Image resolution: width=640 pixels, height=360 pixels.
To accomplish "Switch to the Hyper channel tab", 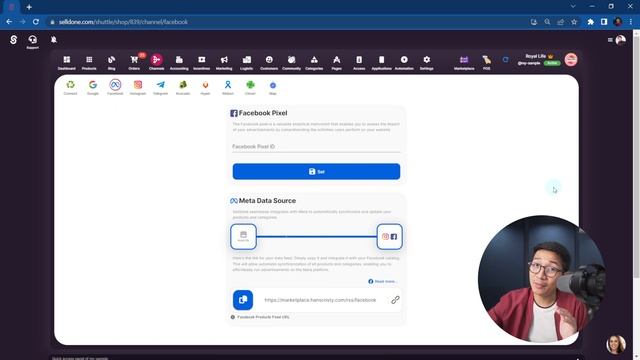I will point(205,87).
